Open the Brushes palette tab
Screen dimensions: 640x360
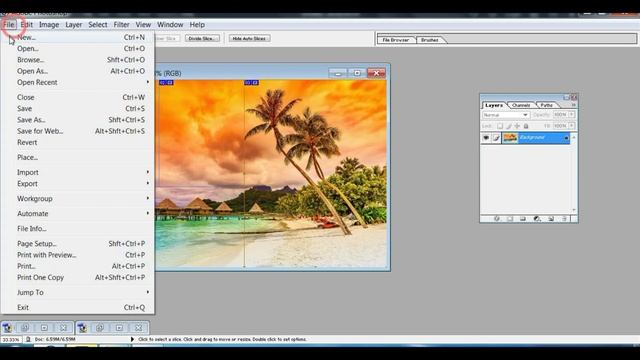(429, 40)
